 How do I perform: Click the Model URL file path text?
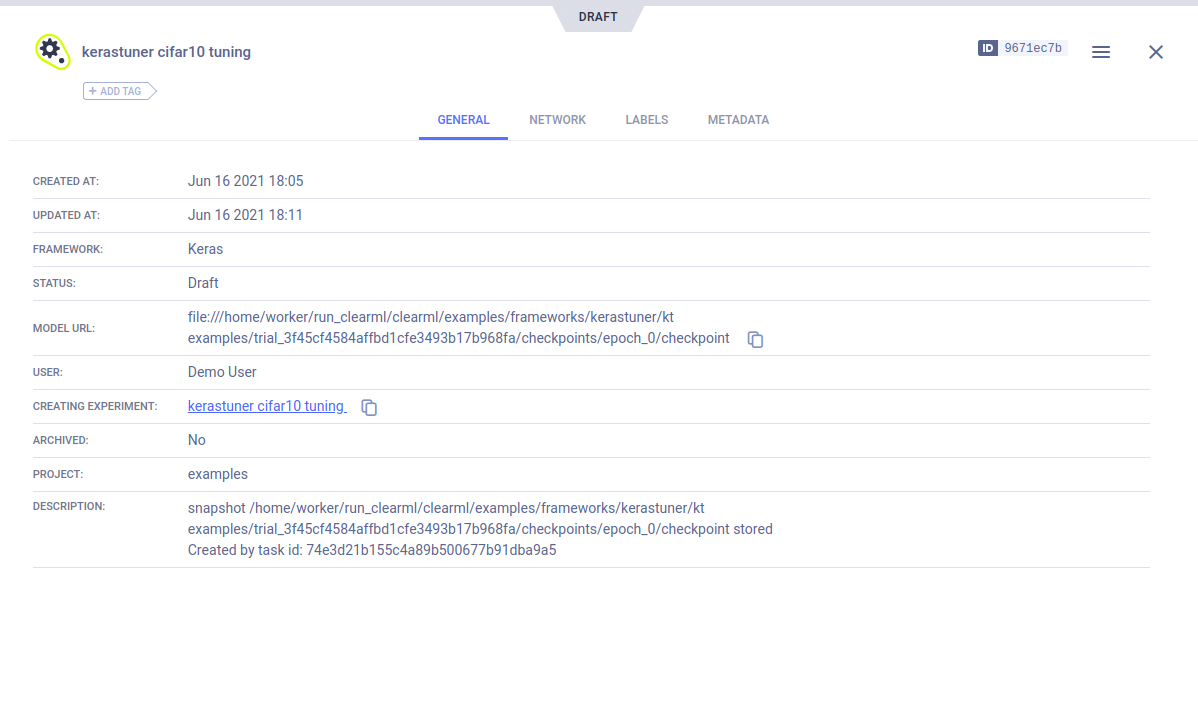458,328
